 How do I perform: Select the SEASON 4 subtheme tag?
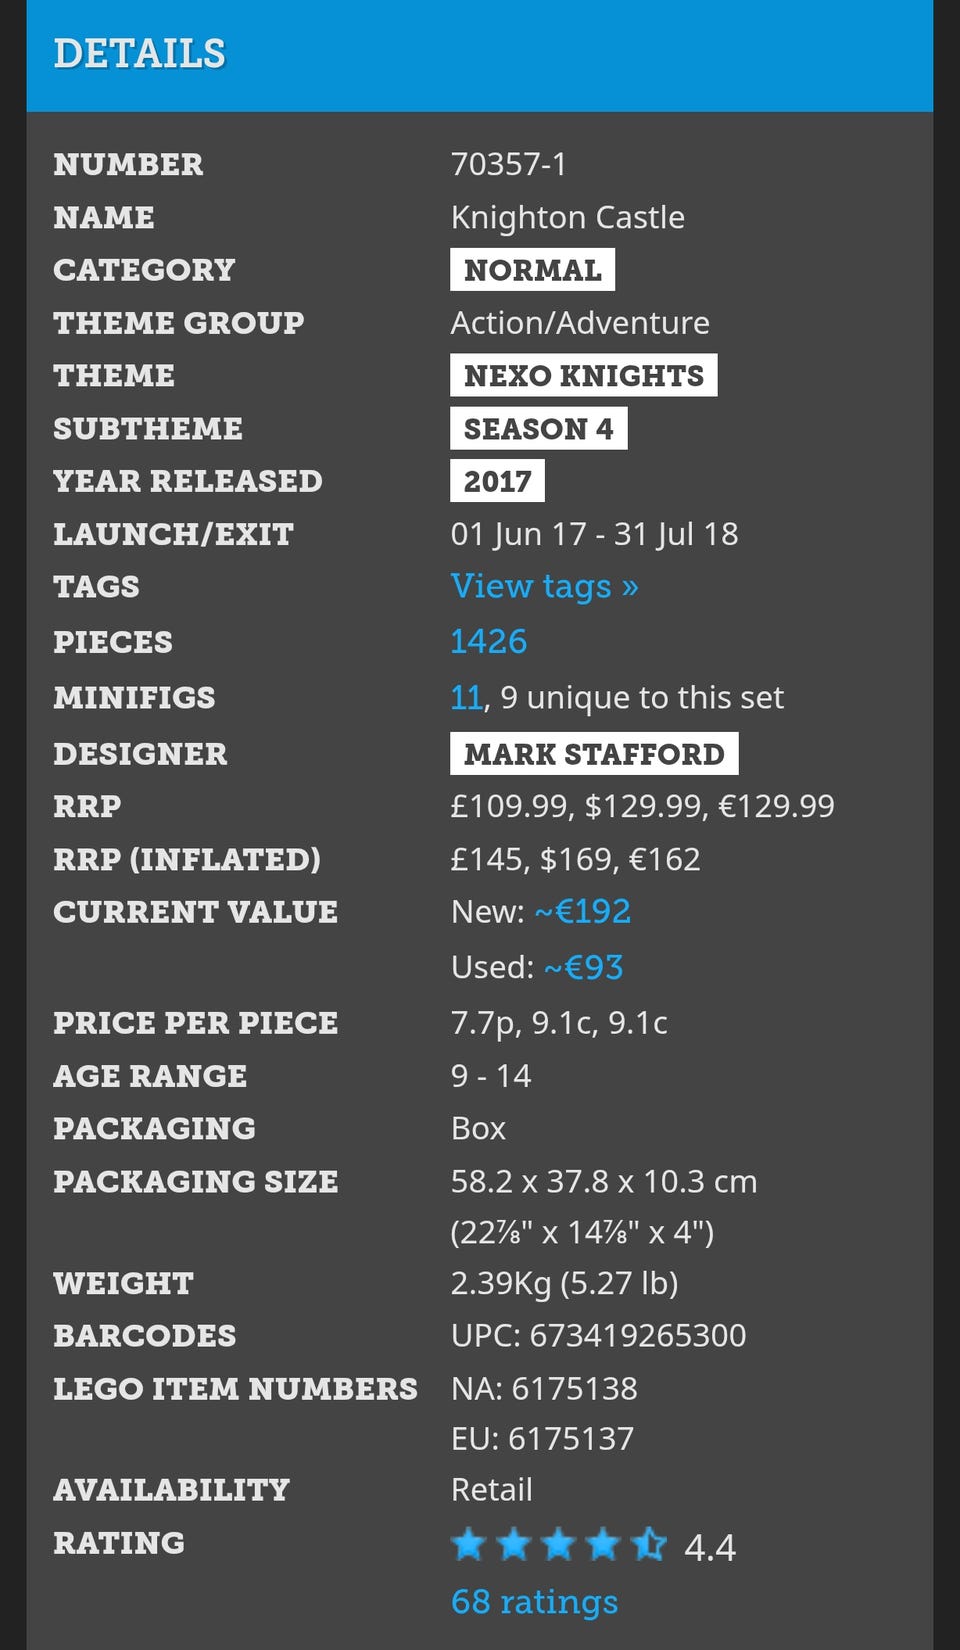(x=538, y=428)
